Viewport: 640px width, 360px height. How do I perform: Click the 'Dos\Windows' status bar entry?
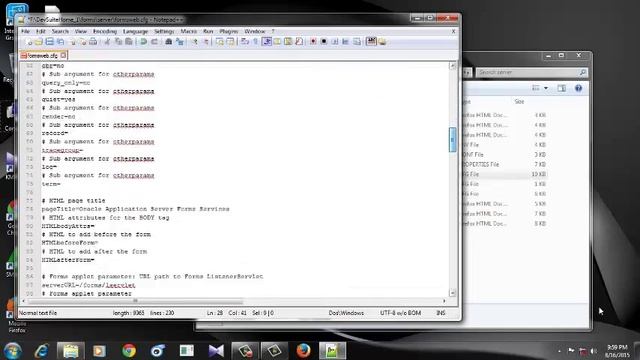pyautogui.click(x=346, y=313)
